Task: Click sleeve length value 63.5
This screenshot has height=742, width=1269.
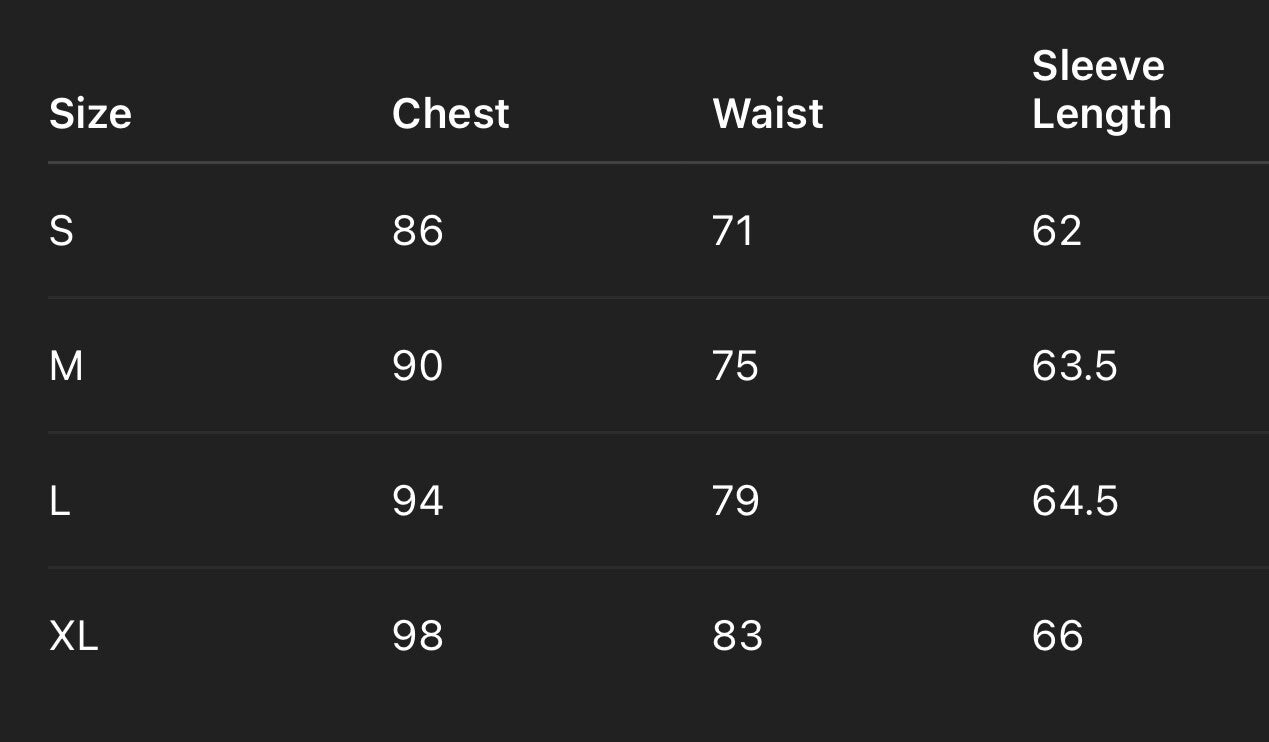Action: (x=1074, y=366)
